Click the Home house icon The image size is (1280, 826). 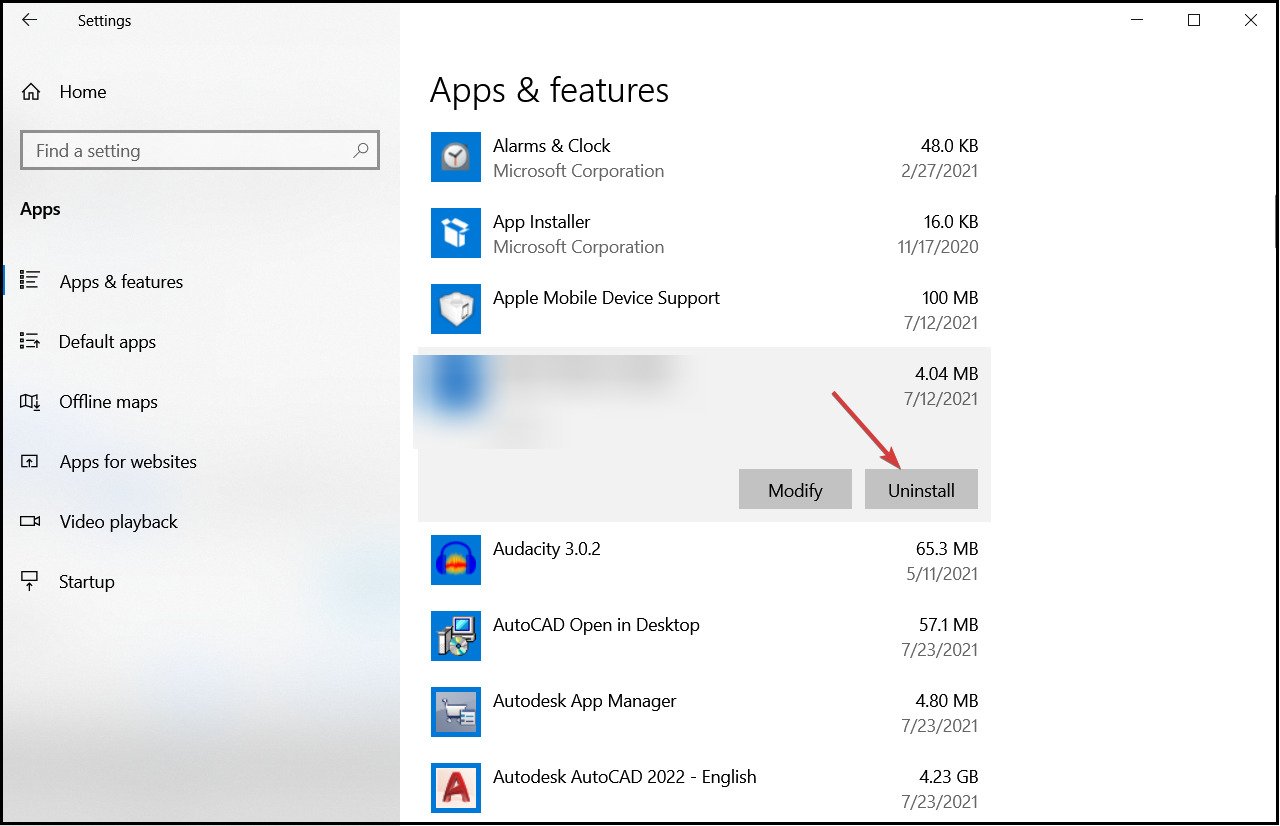pos(31,92)
